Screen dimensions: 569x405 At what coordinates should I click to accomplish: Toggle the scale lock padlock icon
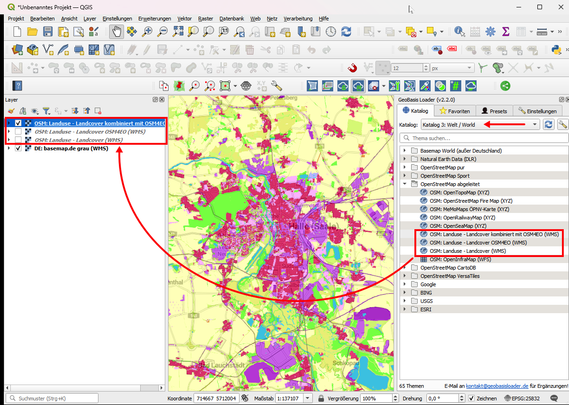click(321, 398)
